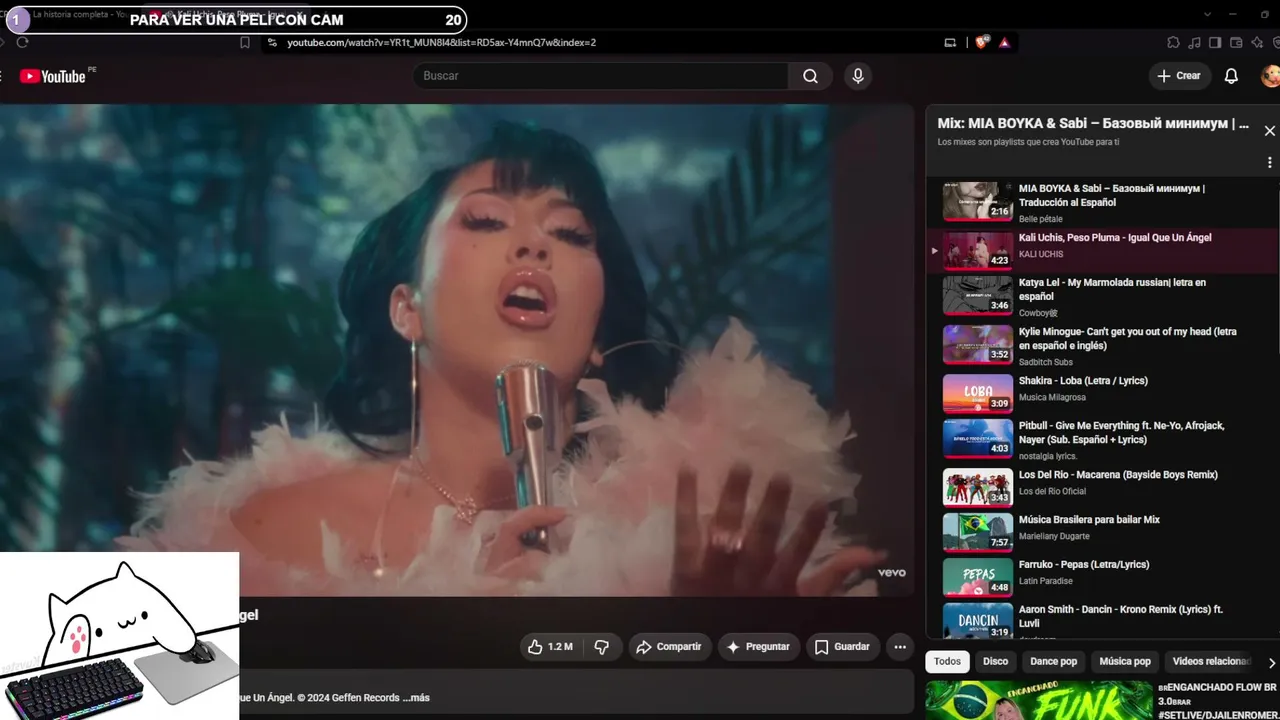Like the video with thumbs up
This screenshot has width=1280, height=720.
pos(535,647)
